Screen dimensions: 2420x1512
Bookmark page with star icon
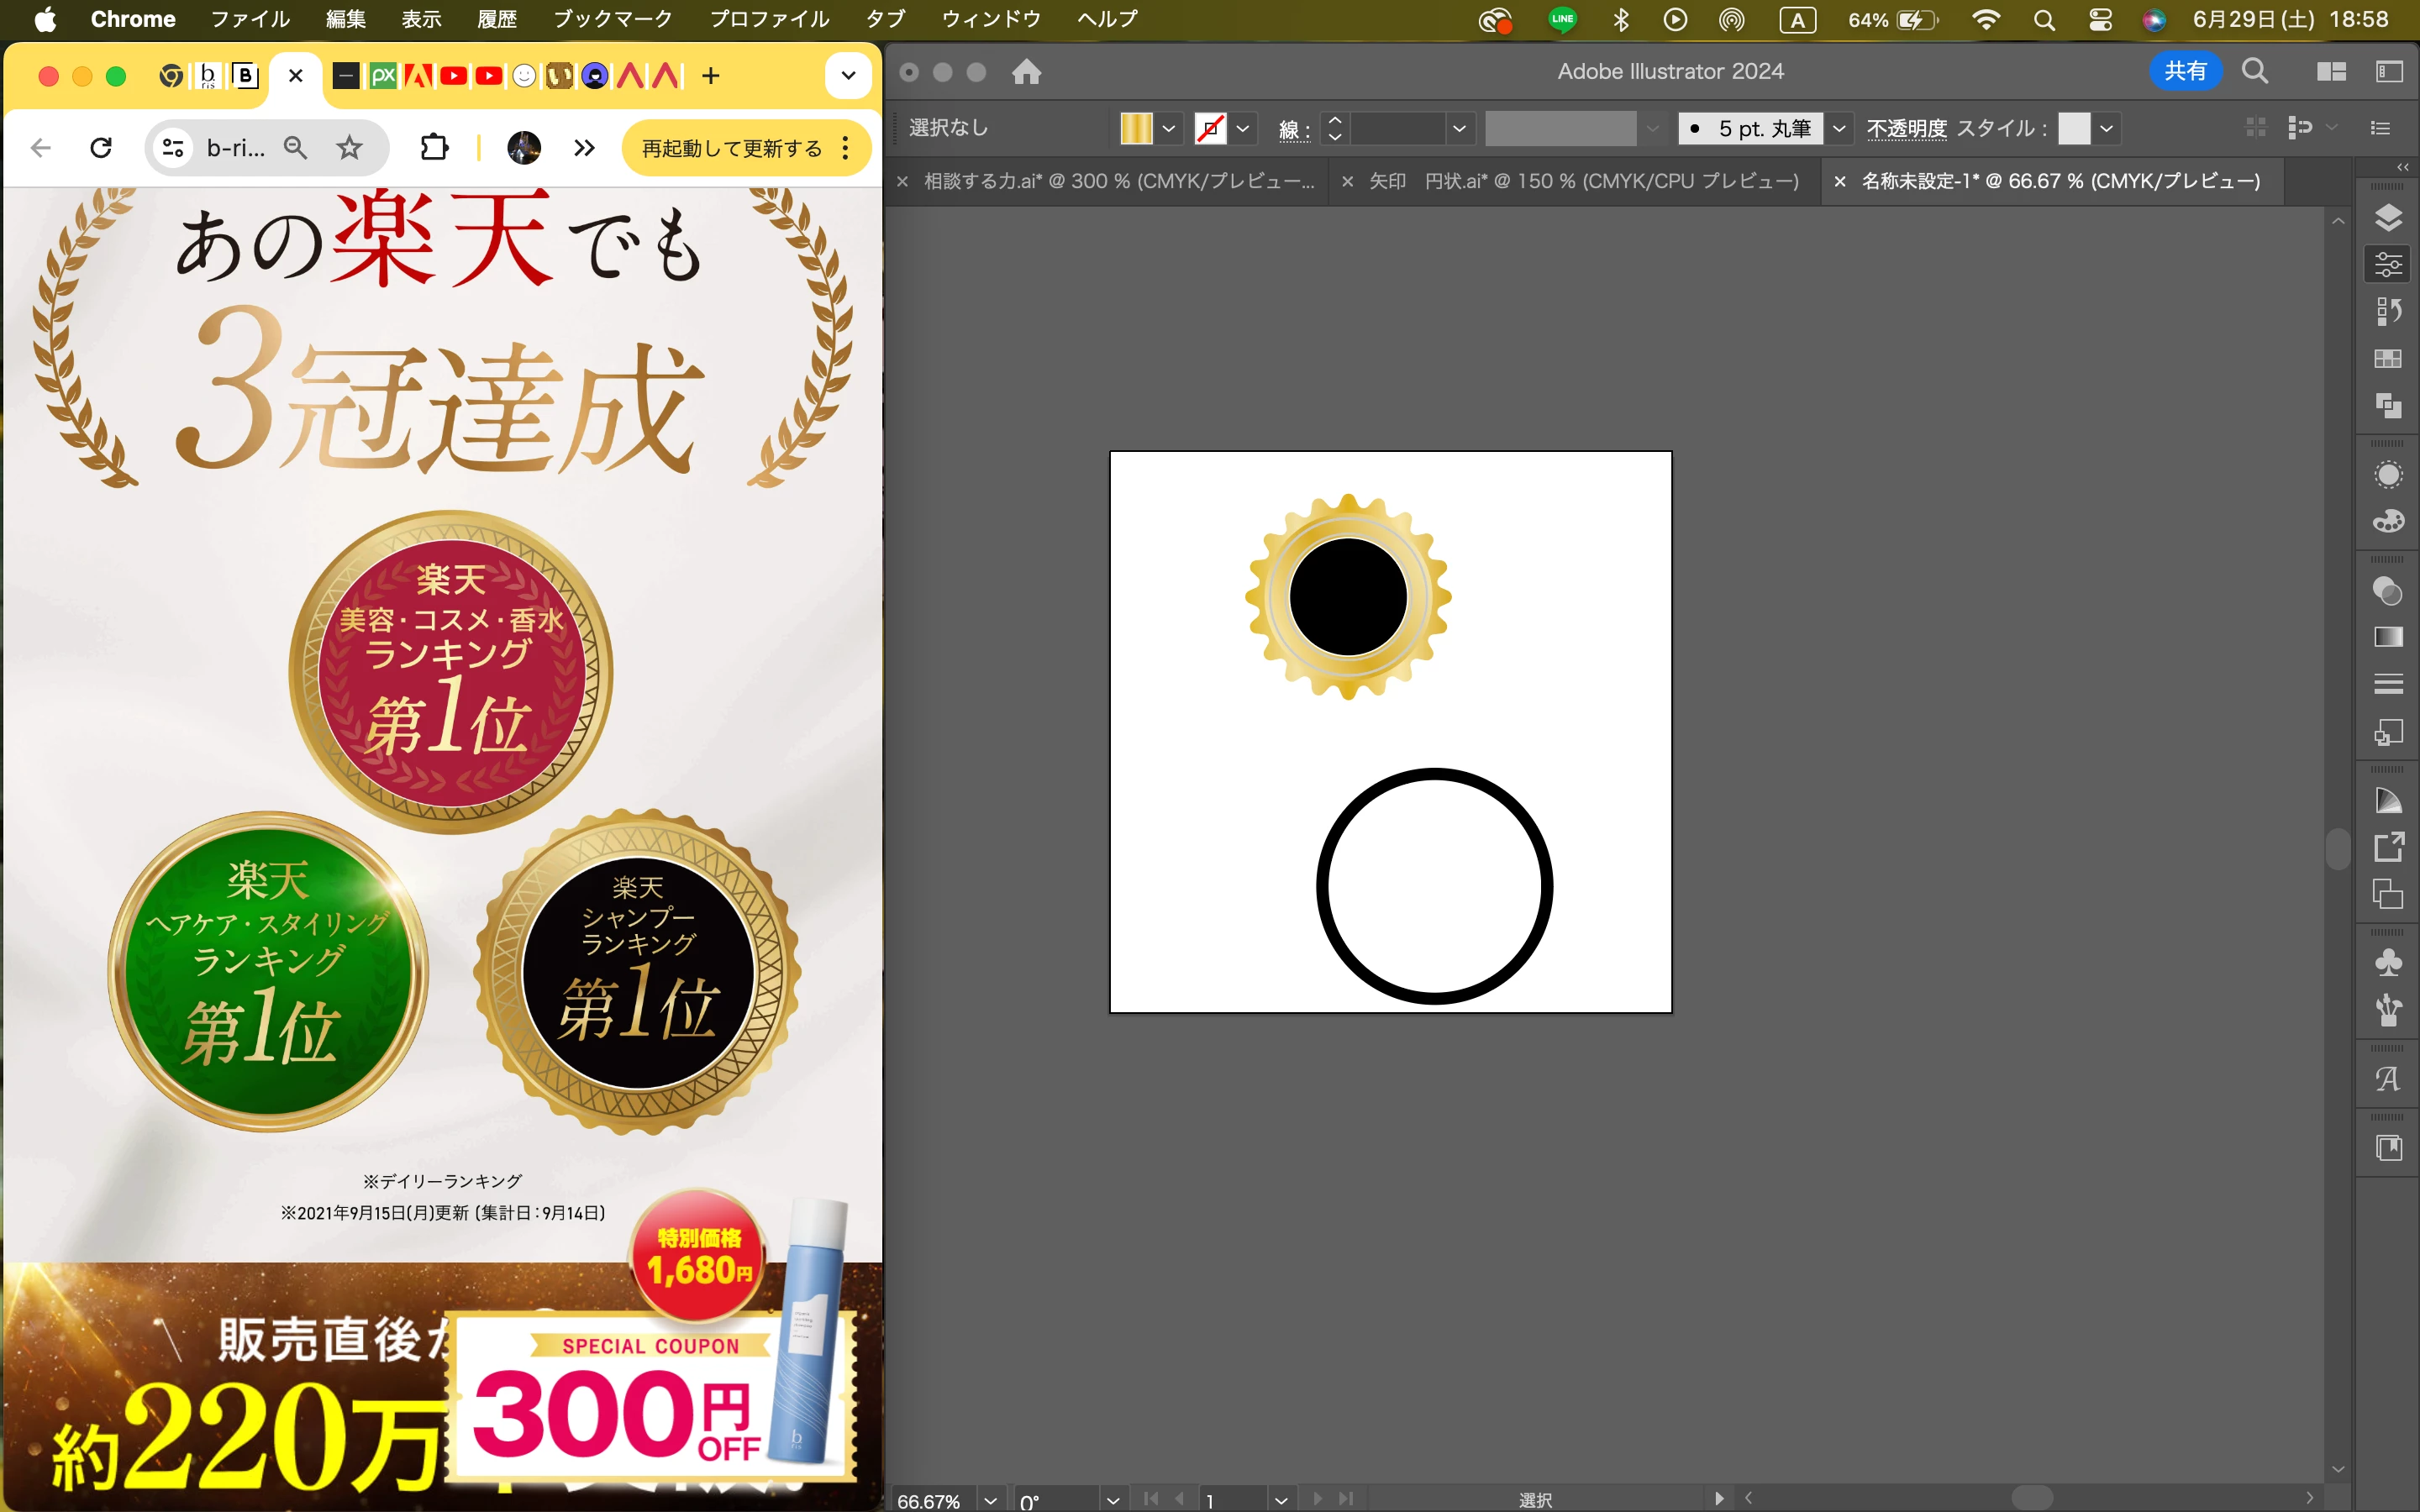pos(349,148)
